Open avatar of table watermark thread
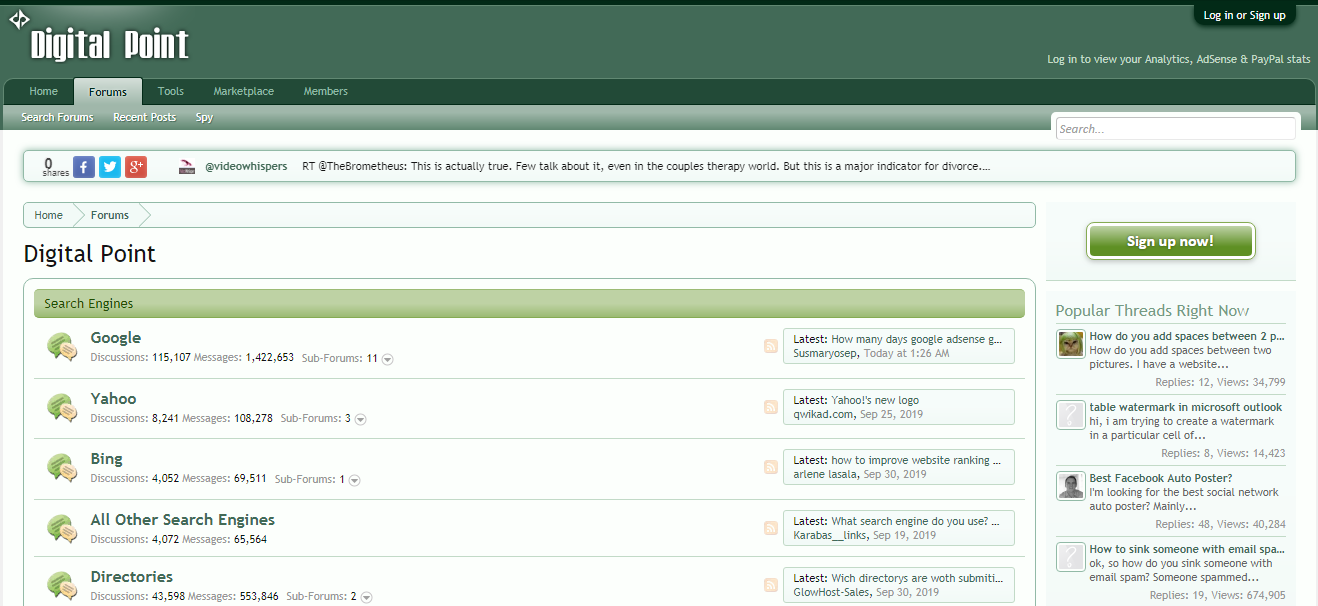 click(1071, 414)
